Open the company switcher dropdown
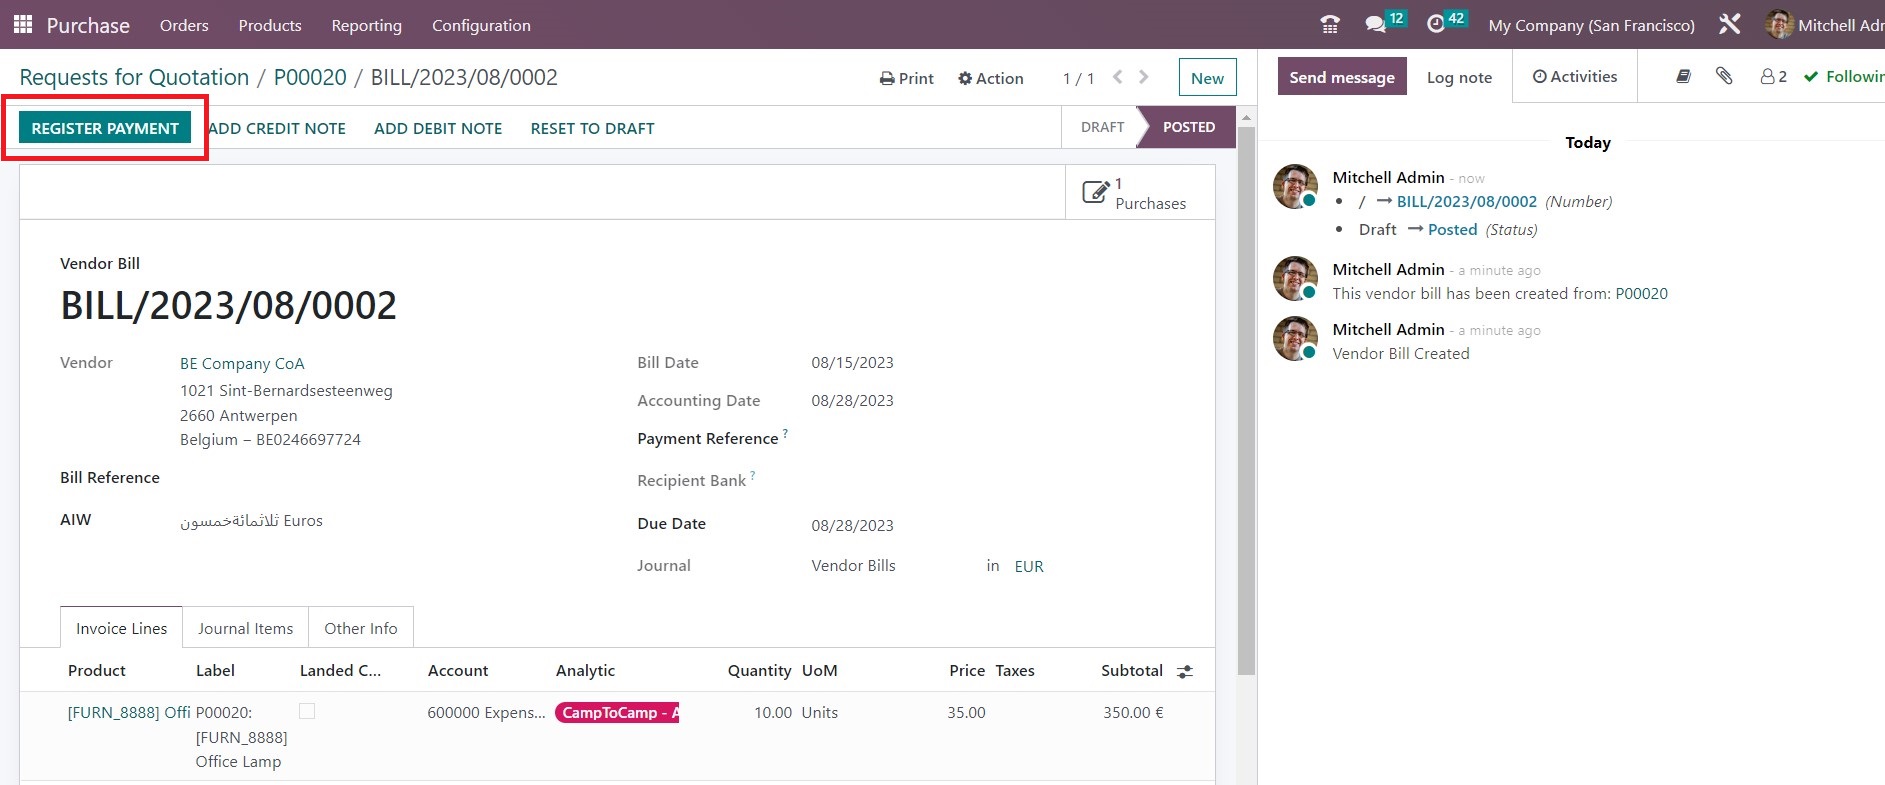Viewport: 1885px width, 785px height. pyautogui.click(x=1590, y=25)
